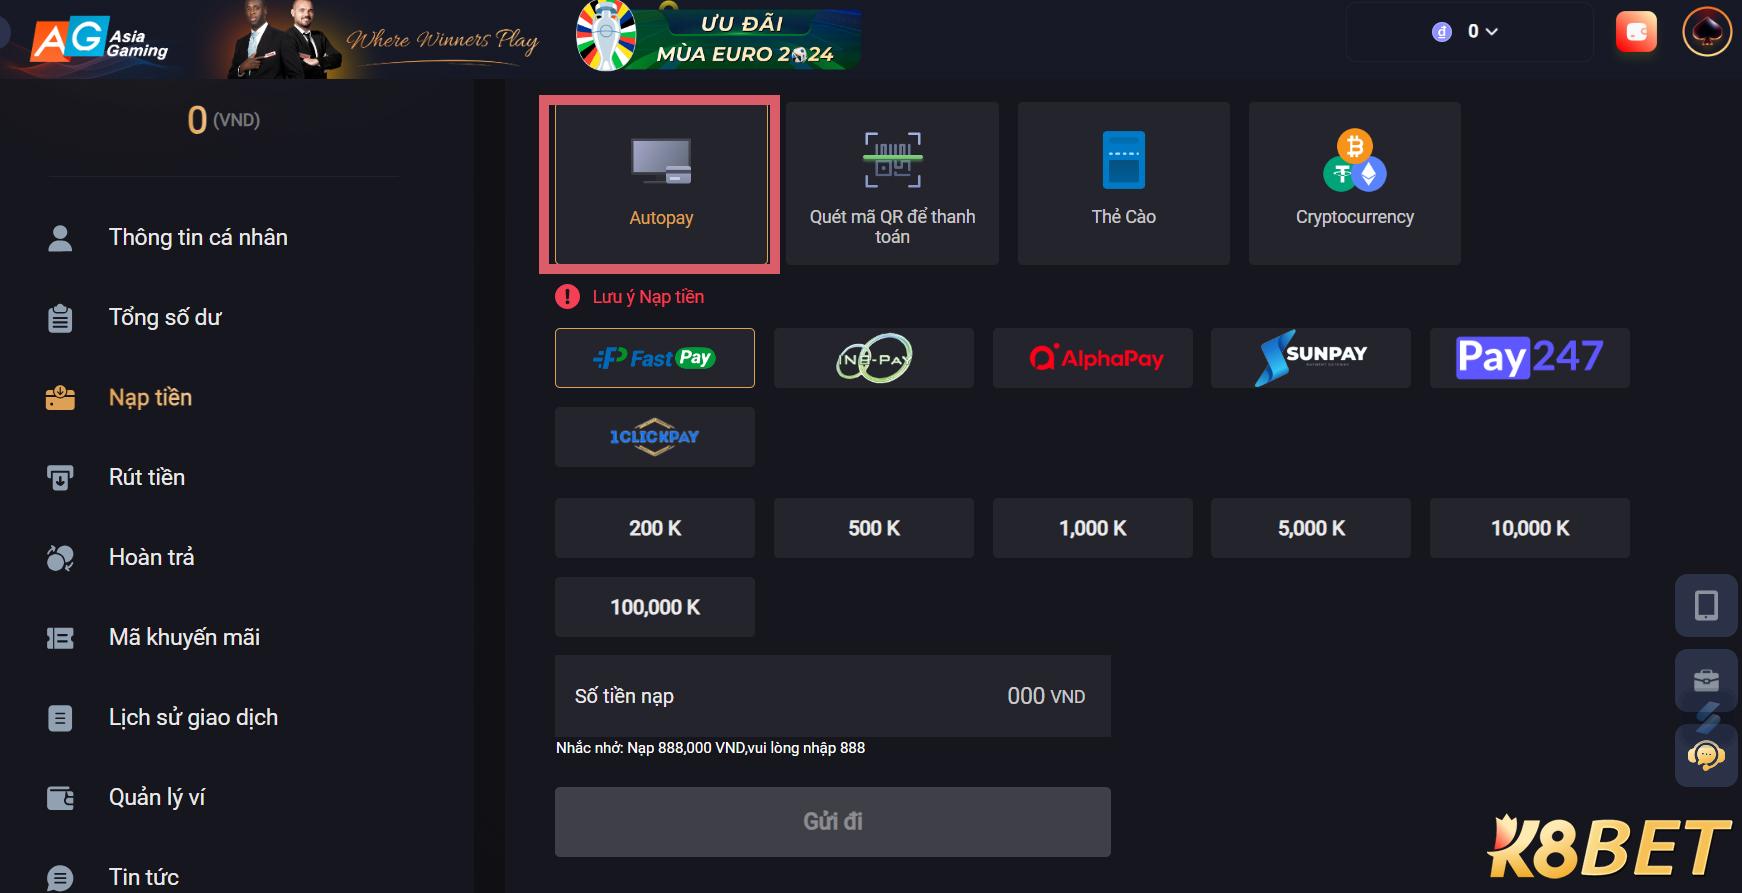
Task: Select the Thẻ Cào payment method
Action: pyautogui.click(x=1124, y=184)
